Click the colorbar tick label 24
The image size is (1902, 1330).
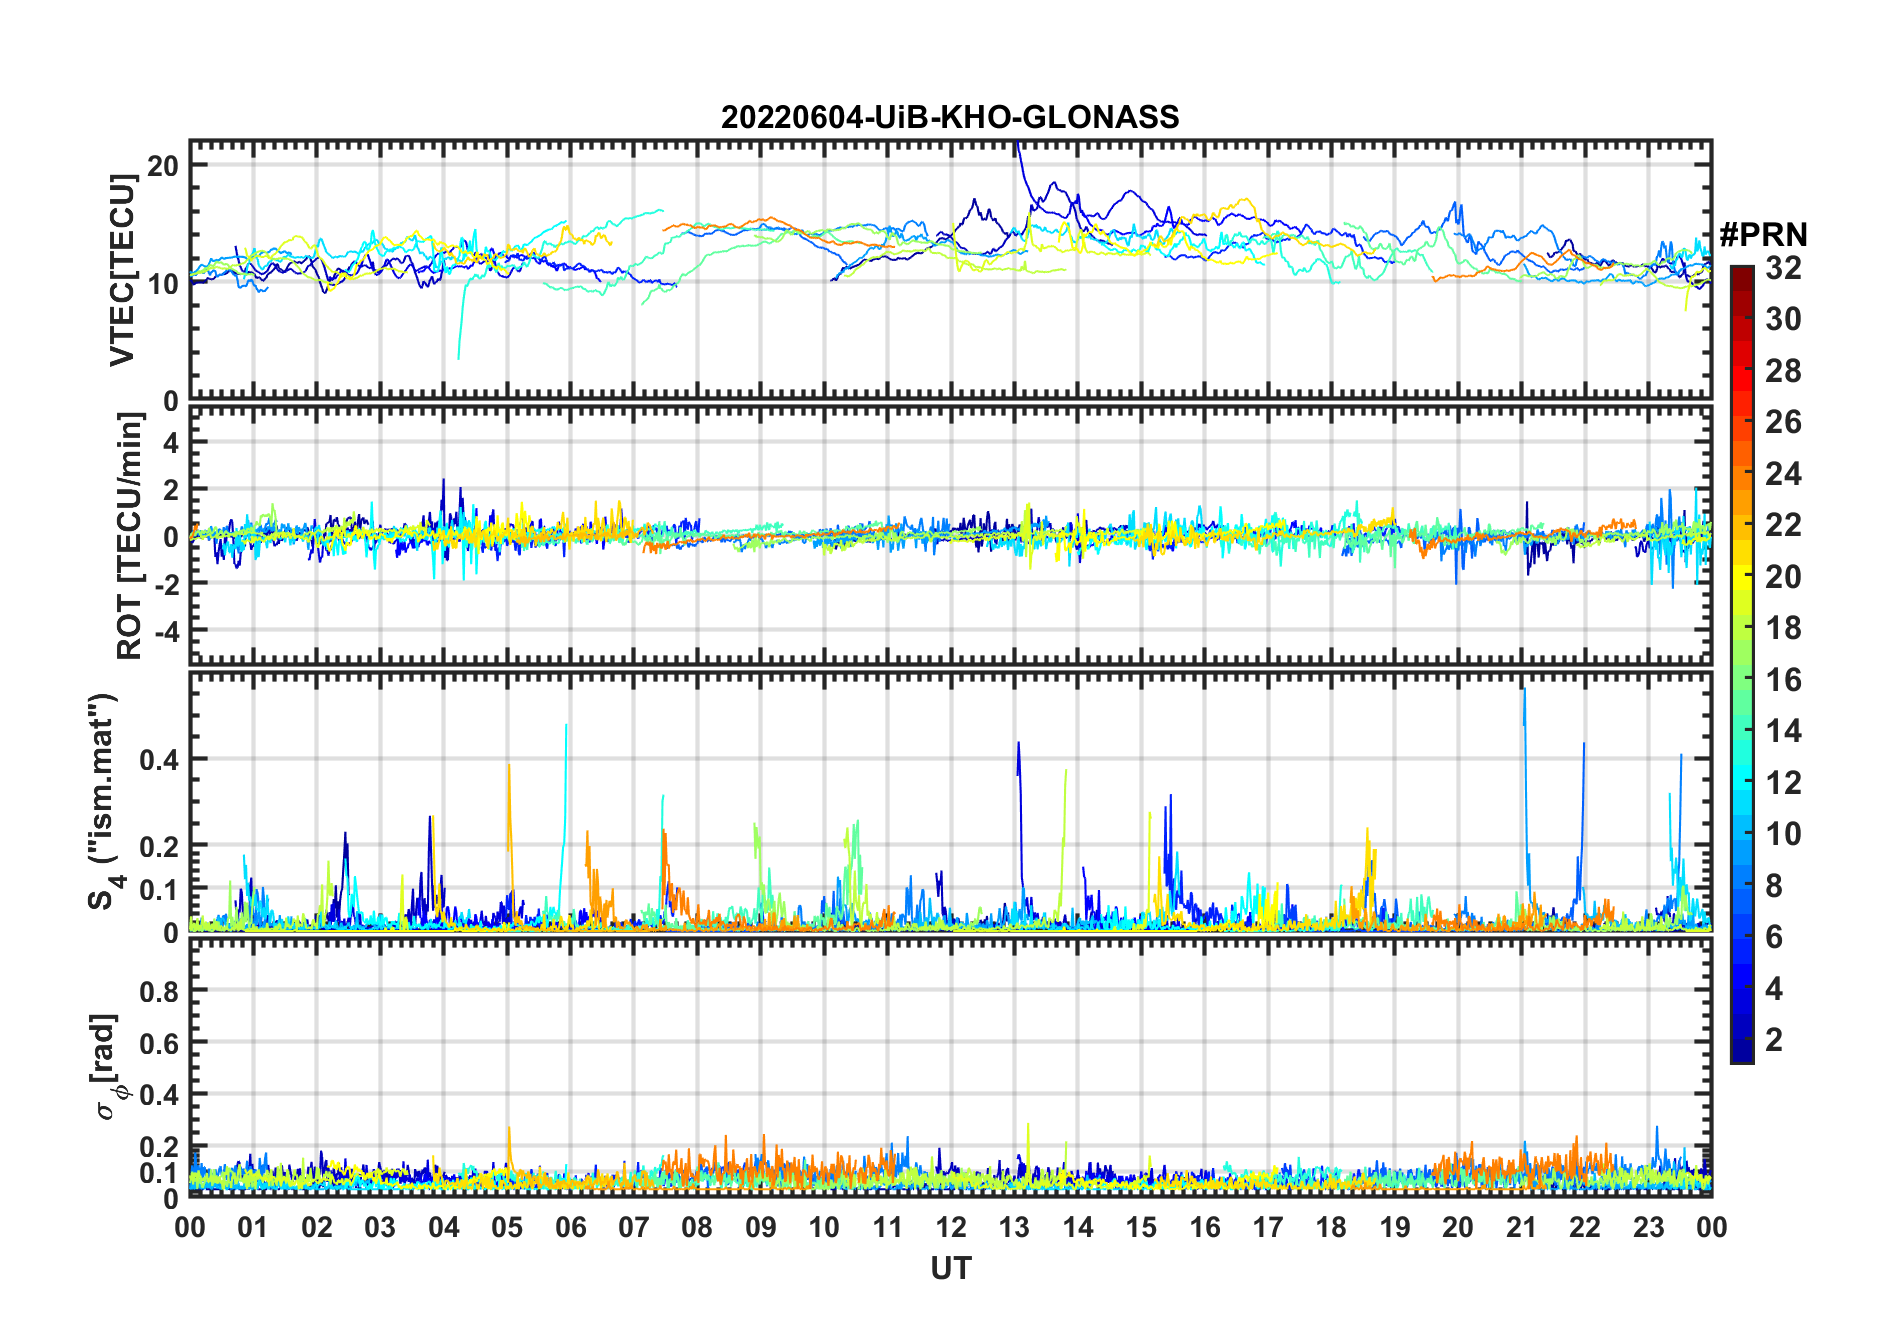click(x=1783, y=474)
